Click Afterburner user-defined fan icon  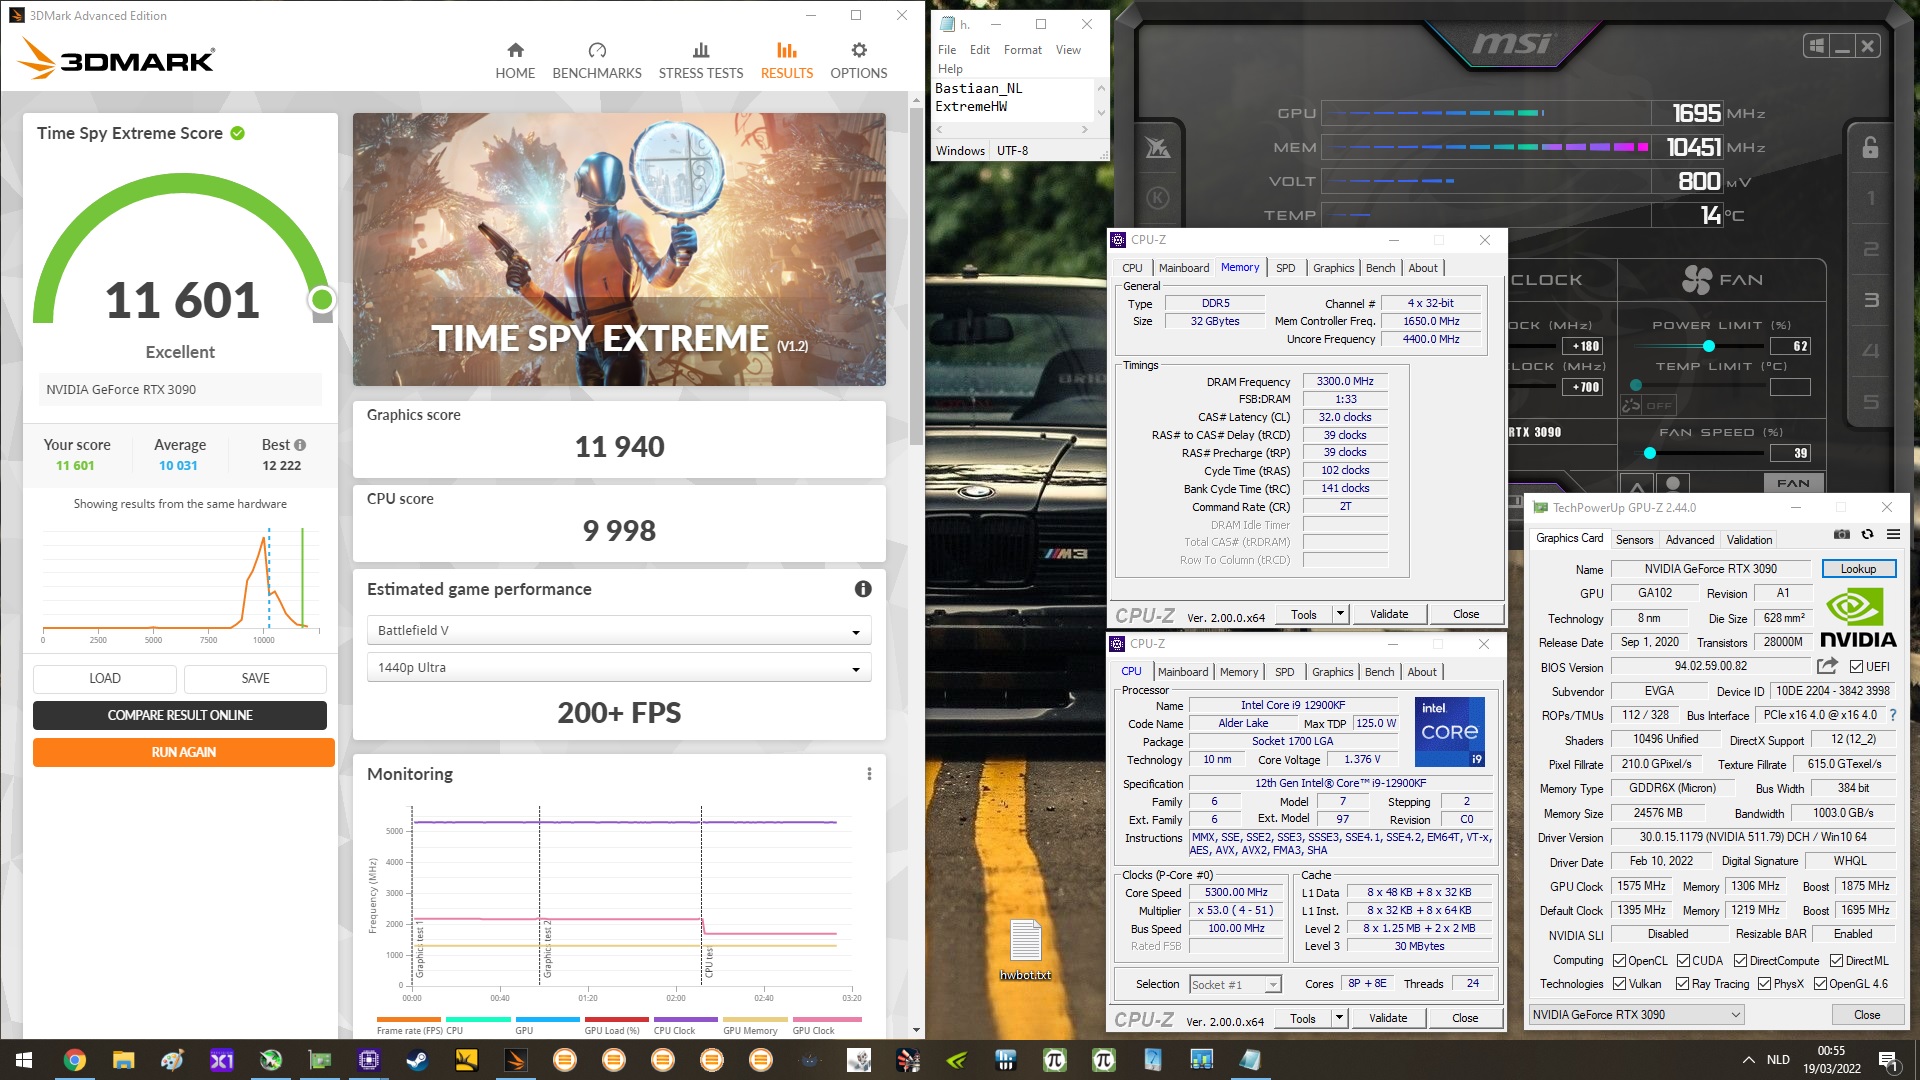coord(1671,484)
